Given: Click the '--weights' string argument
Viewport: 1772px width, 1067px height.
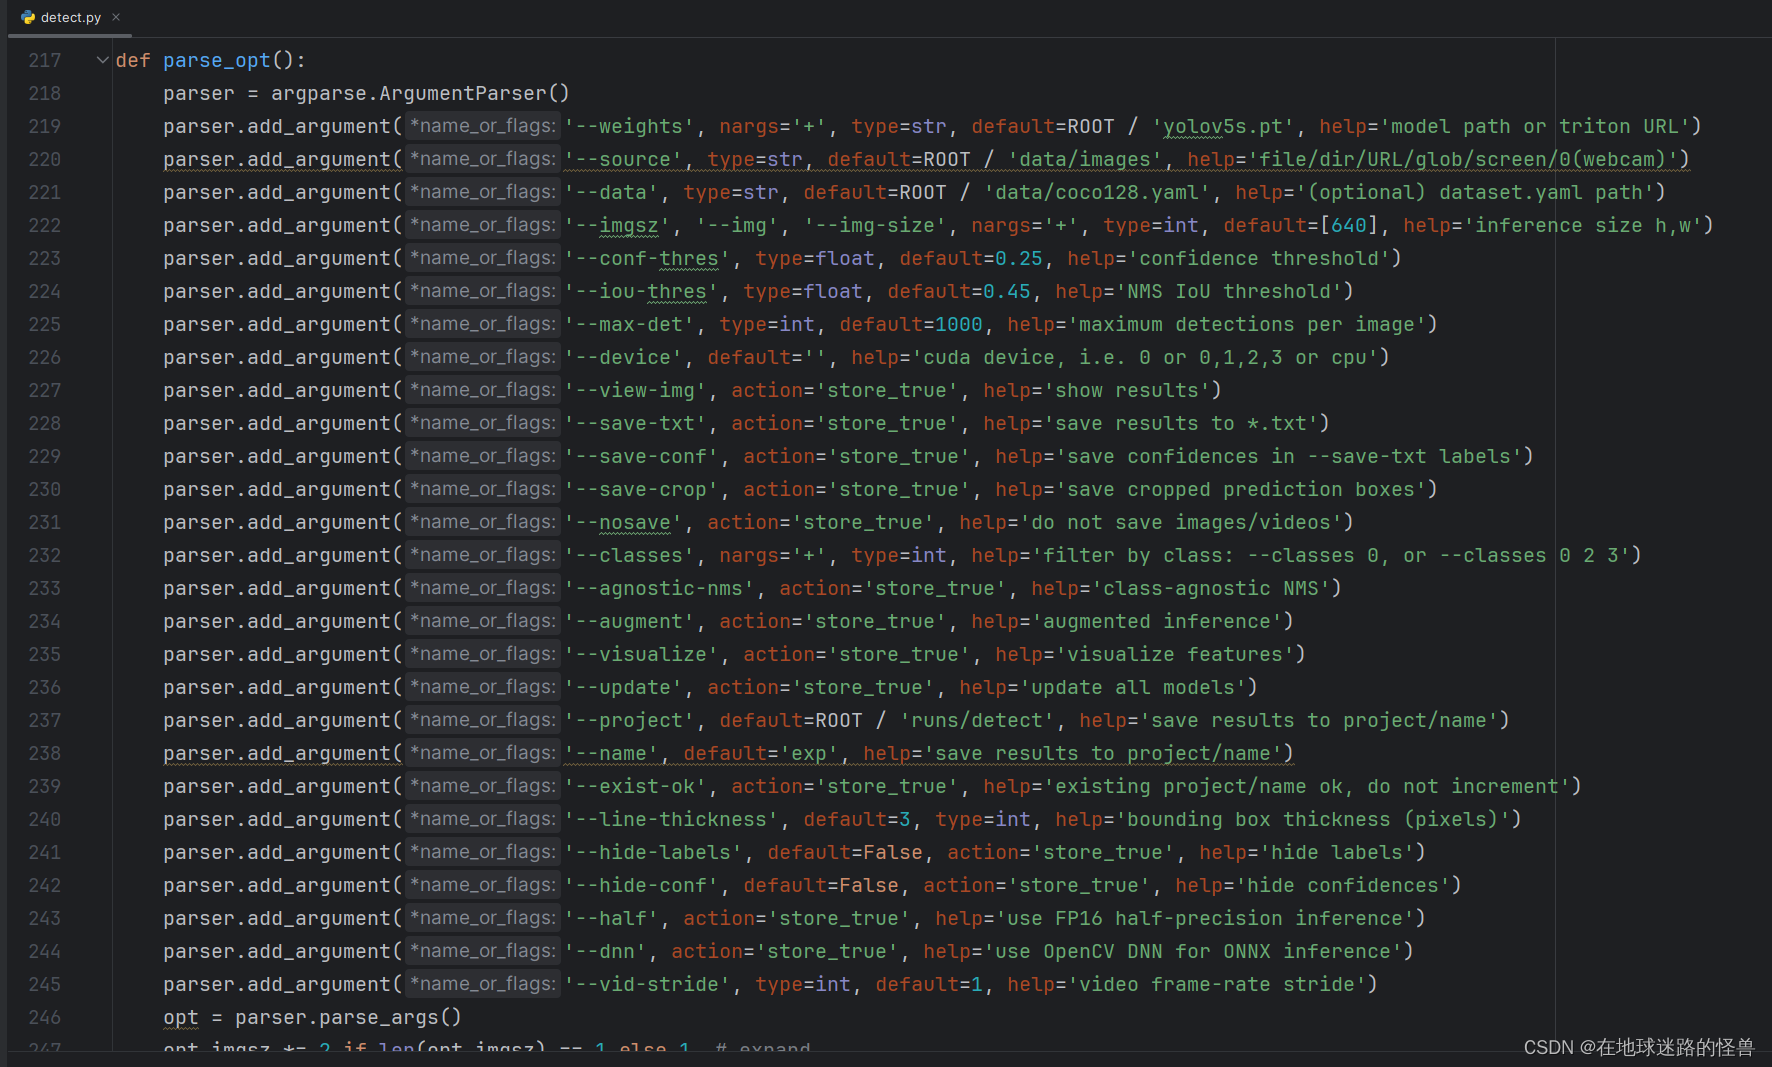Looking at the screenshot, I should click(x=630, y=126).
